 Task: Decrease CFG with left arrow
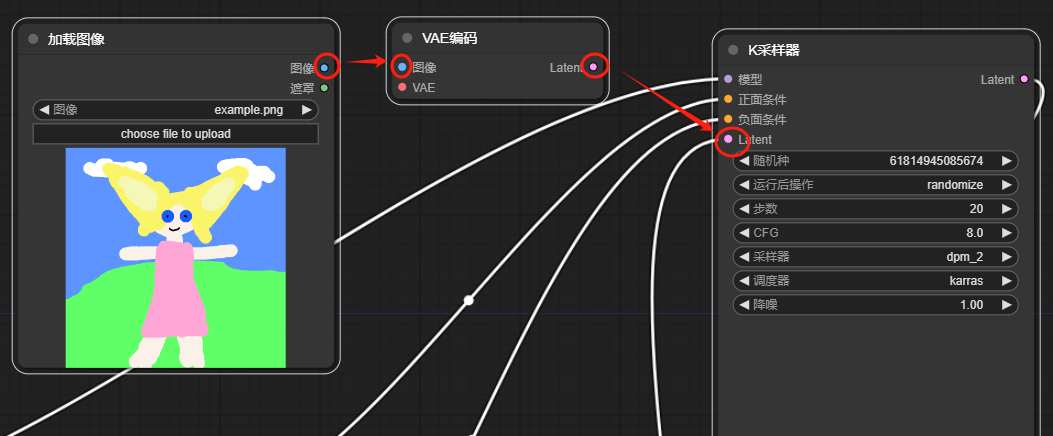point(744,233)
